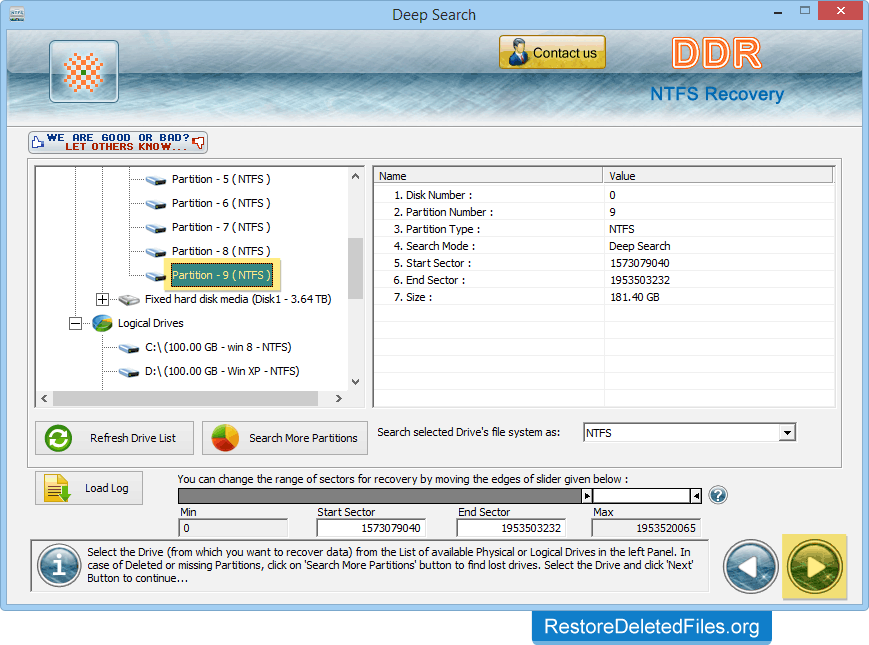Screen dimensions: 869x645
Task: Click the tree horizontal scroll right arrow
Action: (339, 398)
